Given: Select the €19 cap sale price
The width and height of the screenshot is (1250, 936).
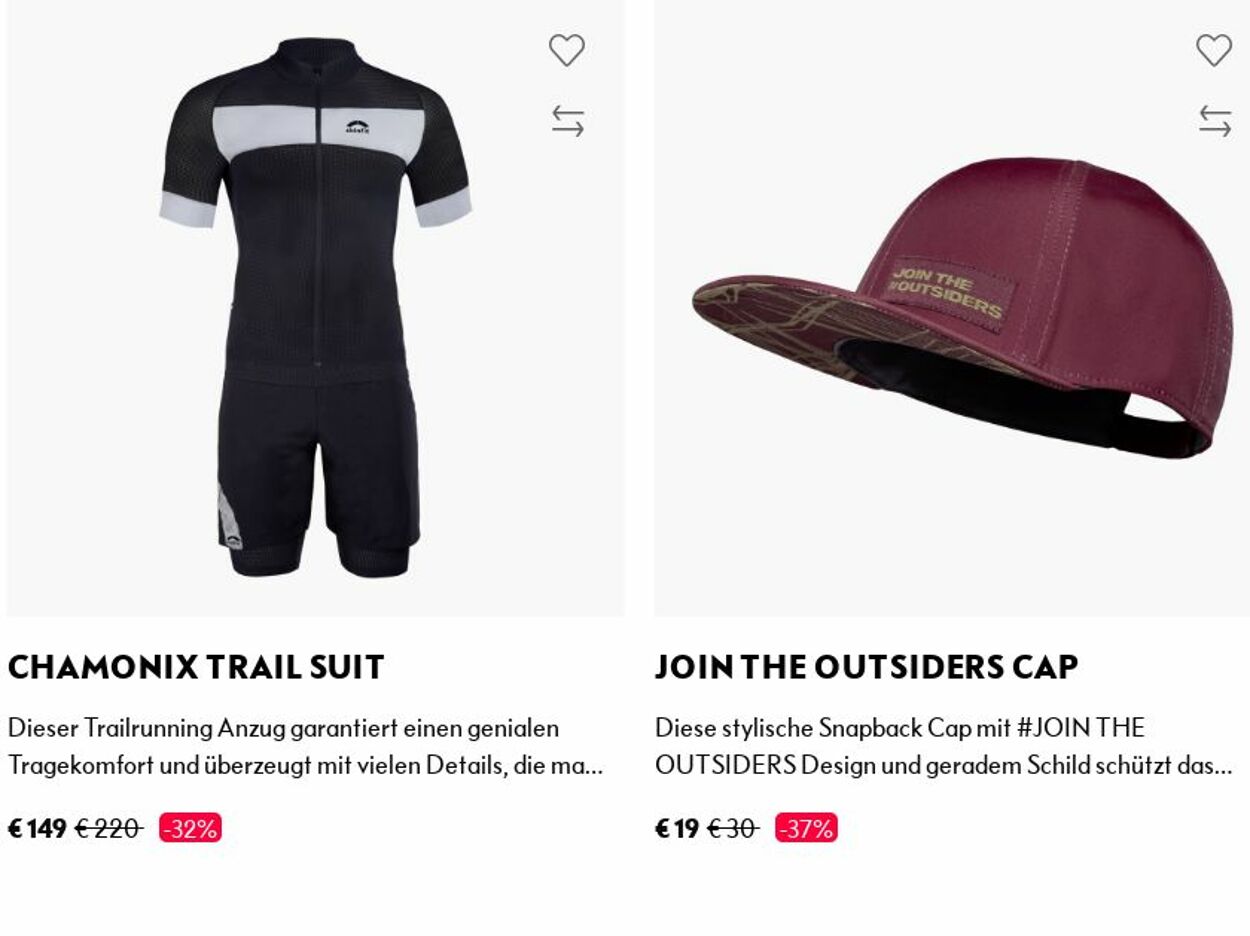Looking at the screenshot, I should click(x=677, y=828).
